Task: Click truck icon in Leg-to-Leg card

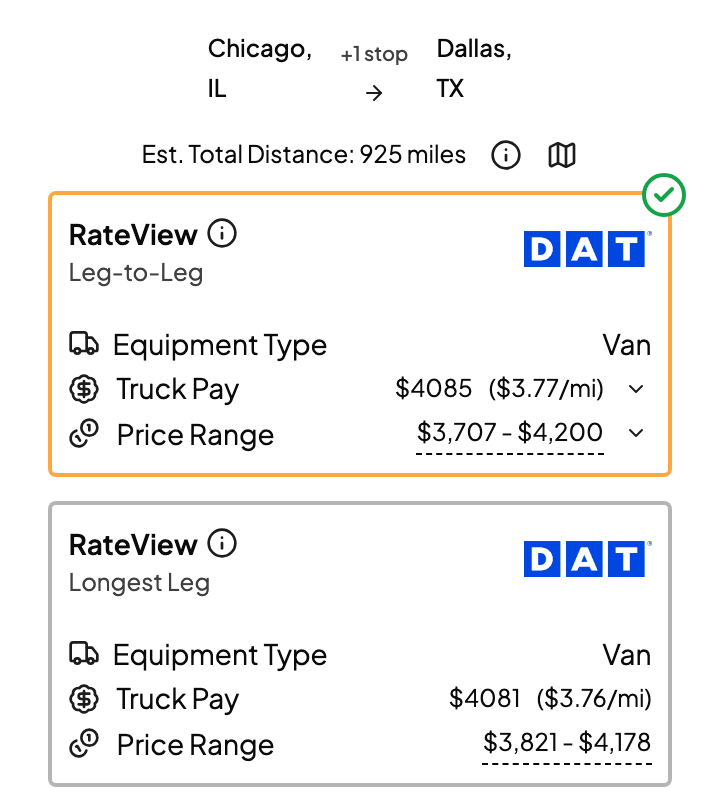Action: [x=84, y=344]
